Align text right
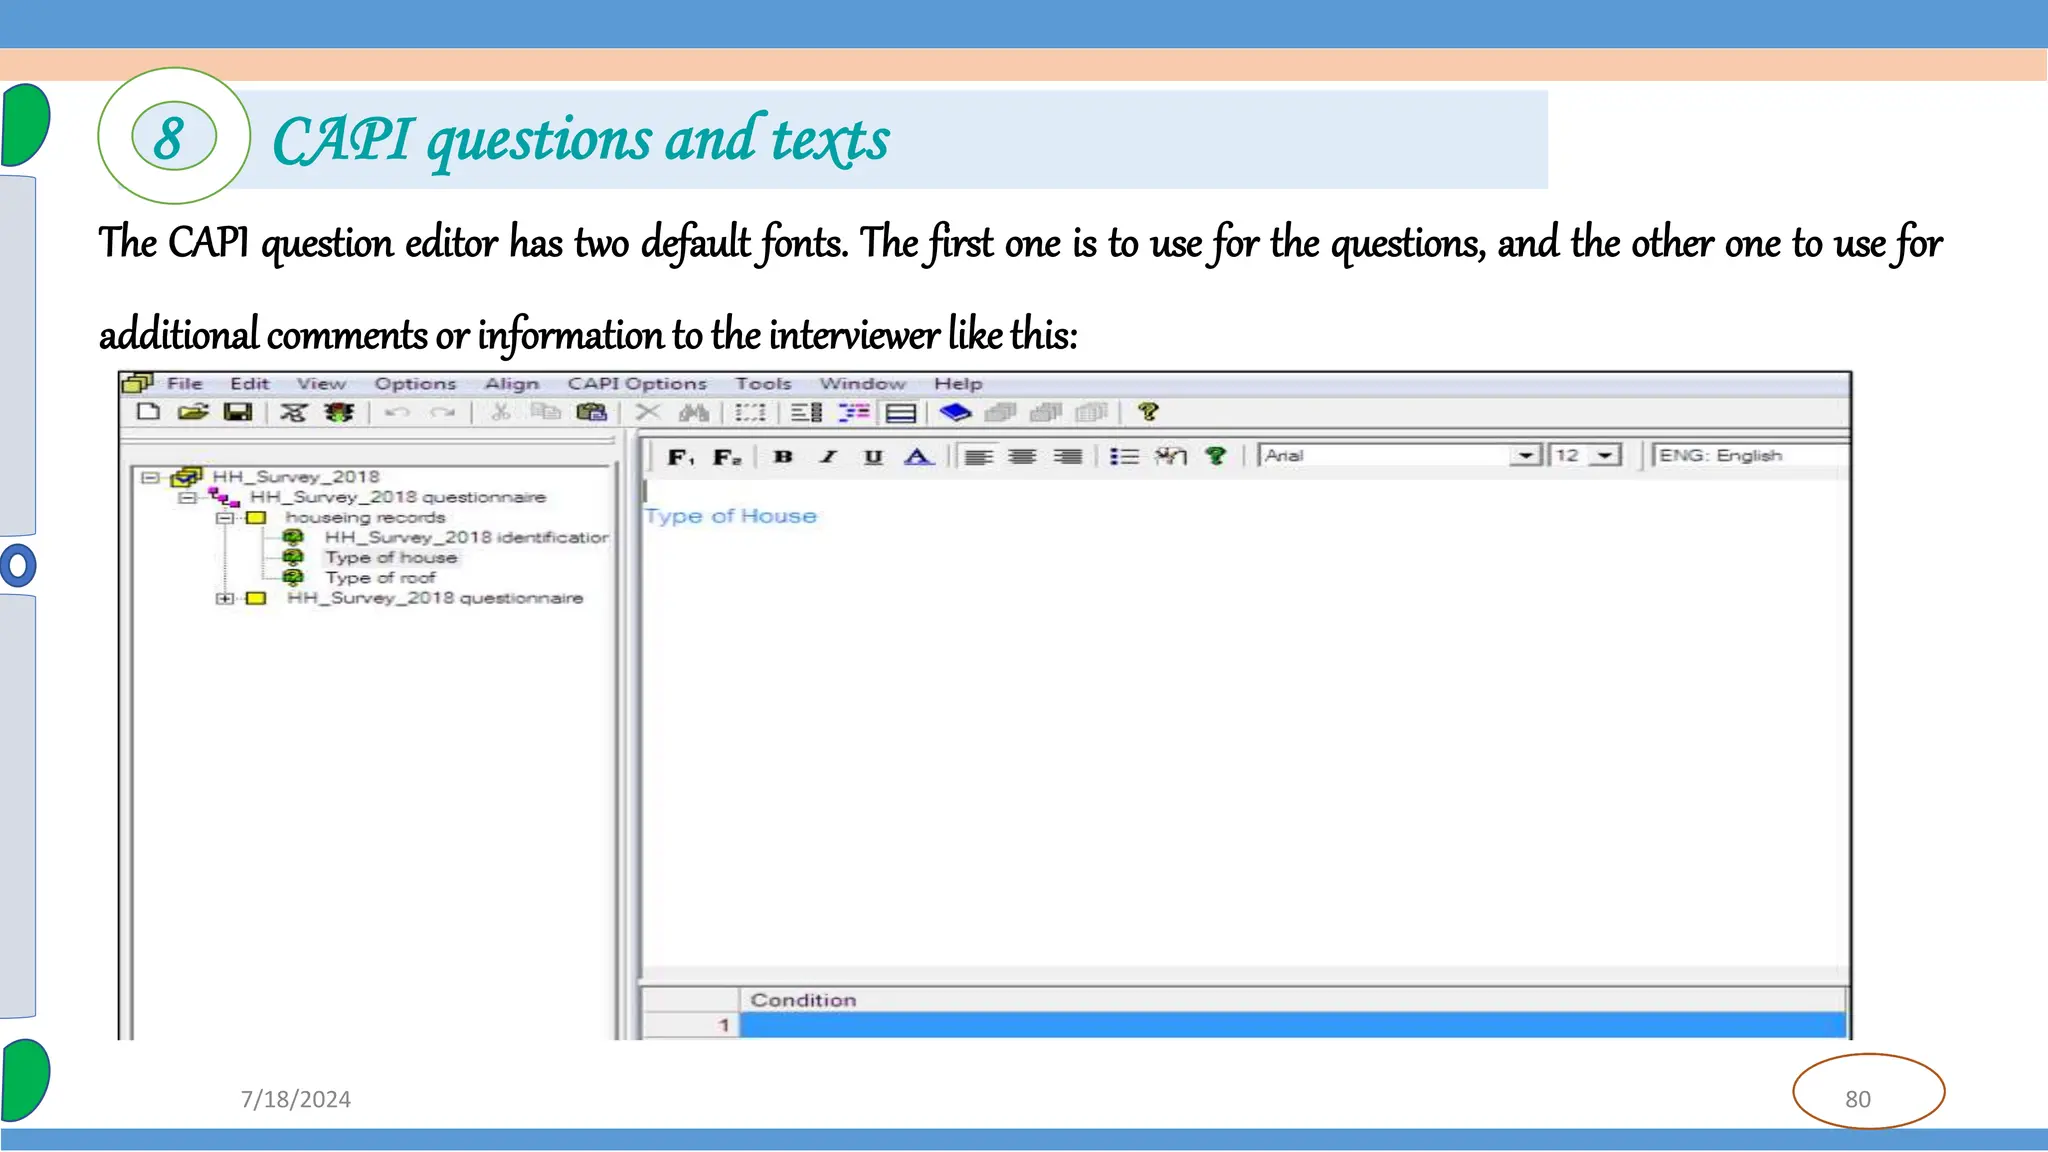The width and height of the screenshot is (2048, 1152). click(1067, 457)
